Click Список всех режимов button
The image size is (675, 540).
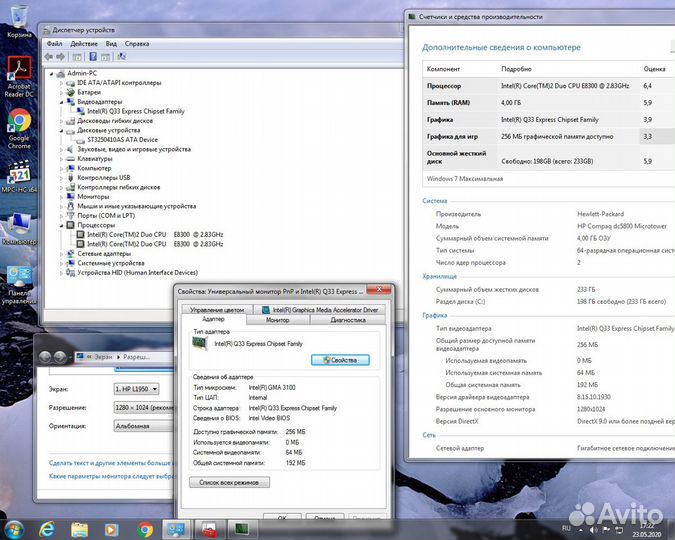pos(229,482)
